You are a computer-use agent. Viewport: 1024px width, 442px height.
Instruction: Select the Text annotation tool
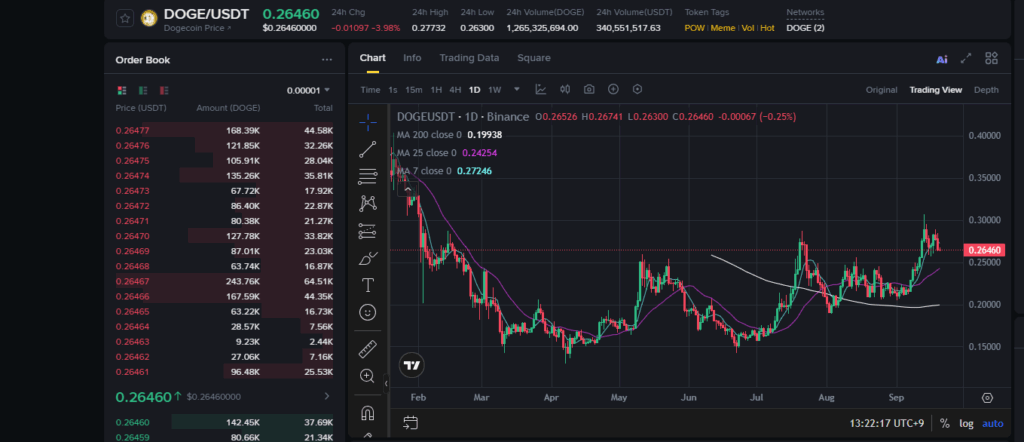[x=368, y=285]
